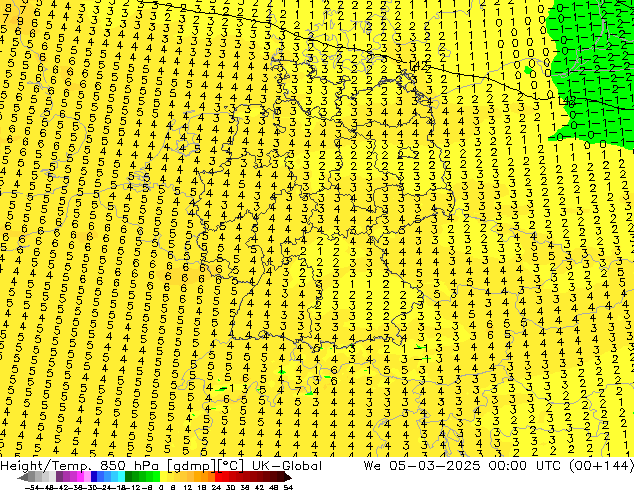Click the dark blue swatch in the legend
This screenshot has height=490, width=634.
pyautogui.click(x=94, y=477)
